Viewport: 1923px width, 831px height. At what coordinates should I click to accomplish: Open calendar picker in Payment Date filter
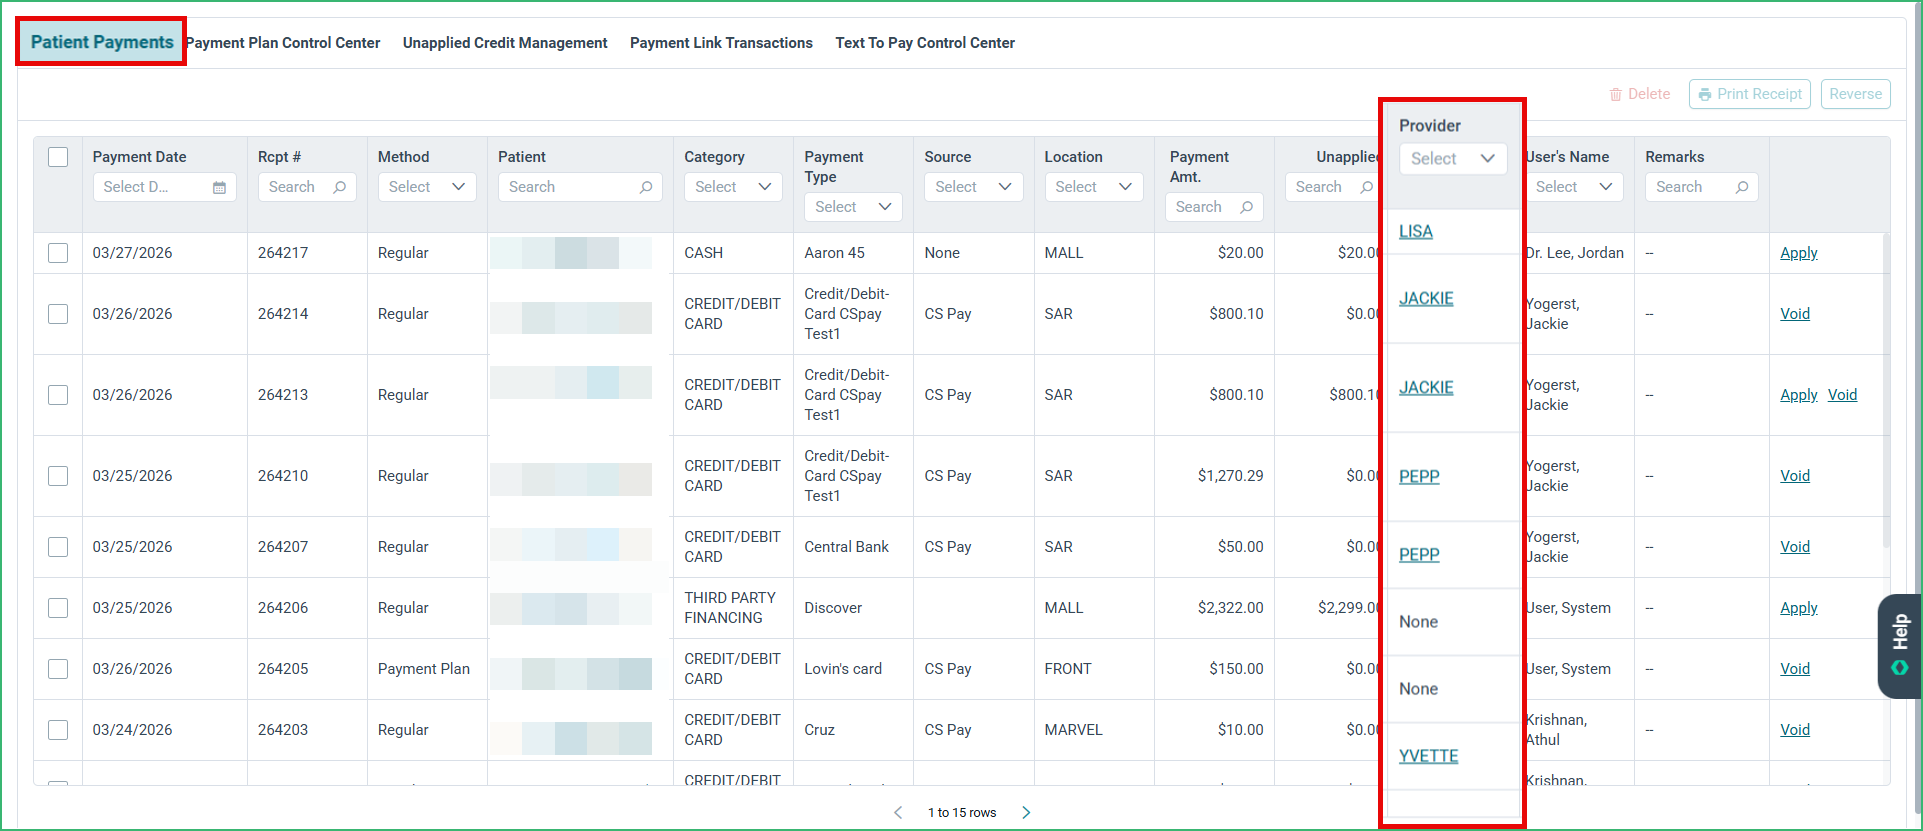coord(219,187)
